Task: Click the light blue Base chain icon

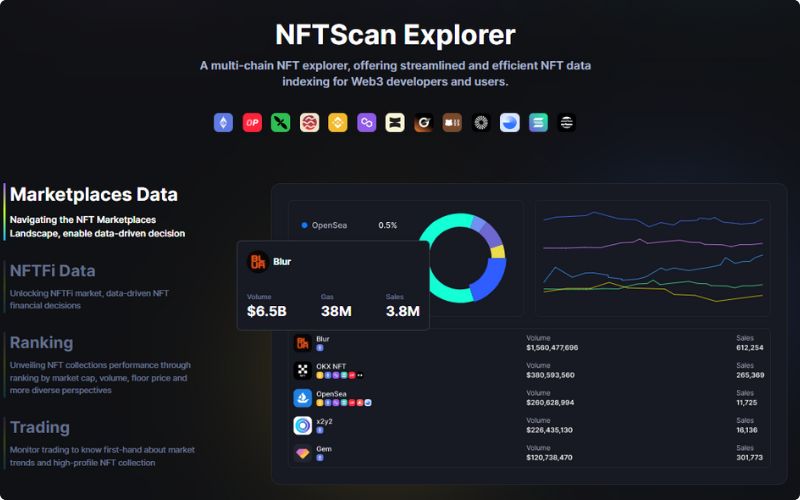Action: 510,122
